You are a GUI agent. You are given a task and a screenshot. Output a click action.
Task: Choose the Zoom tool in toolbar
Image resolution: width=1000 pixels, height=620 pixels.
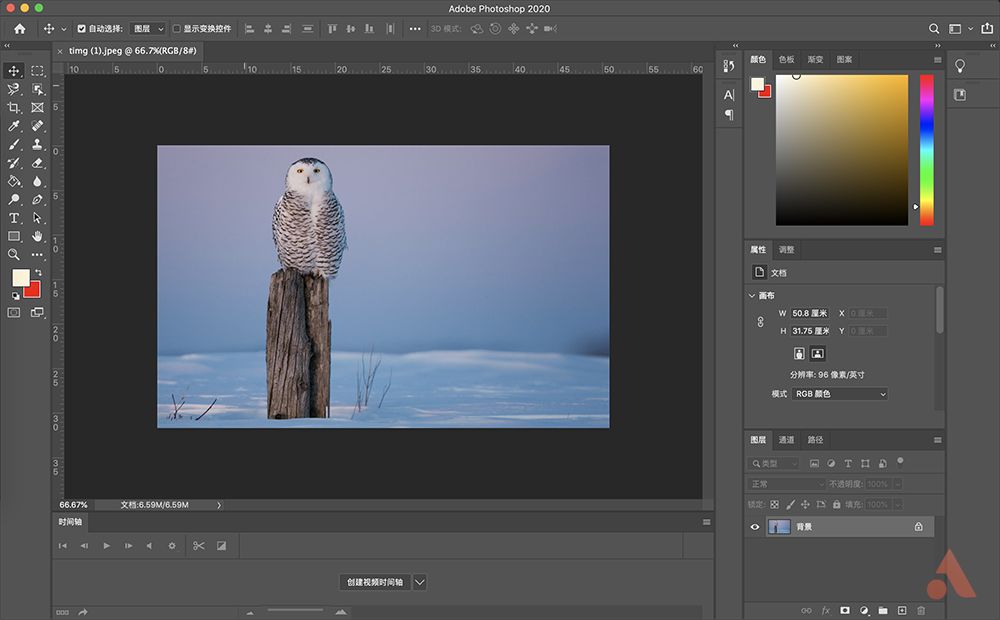click(x=14, y=254)
